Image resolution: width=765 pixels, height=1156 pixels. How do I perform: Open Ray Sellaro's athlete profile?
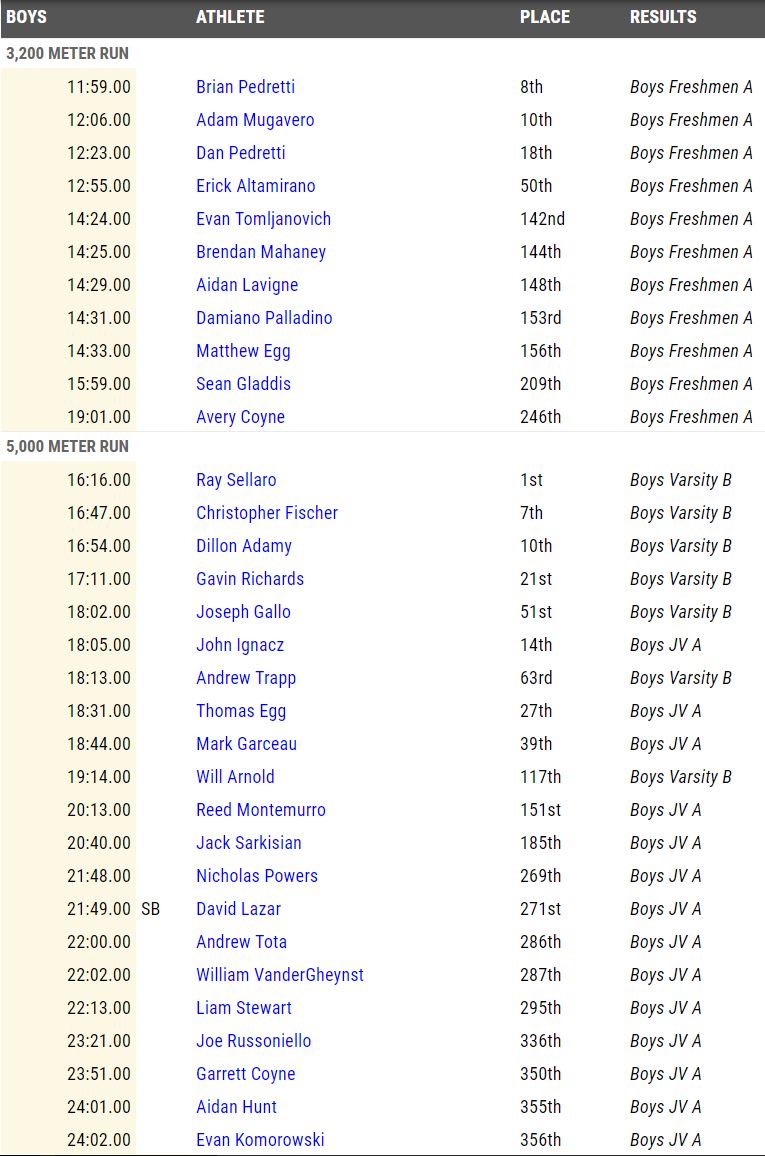236,480
